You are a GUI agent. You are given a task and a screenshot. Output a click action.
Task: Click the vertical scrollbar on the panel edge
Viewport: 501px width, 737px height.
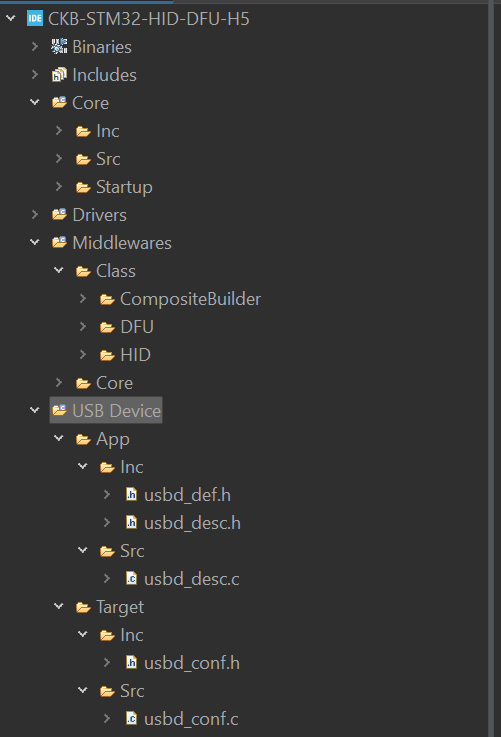(x=491, y=368)
